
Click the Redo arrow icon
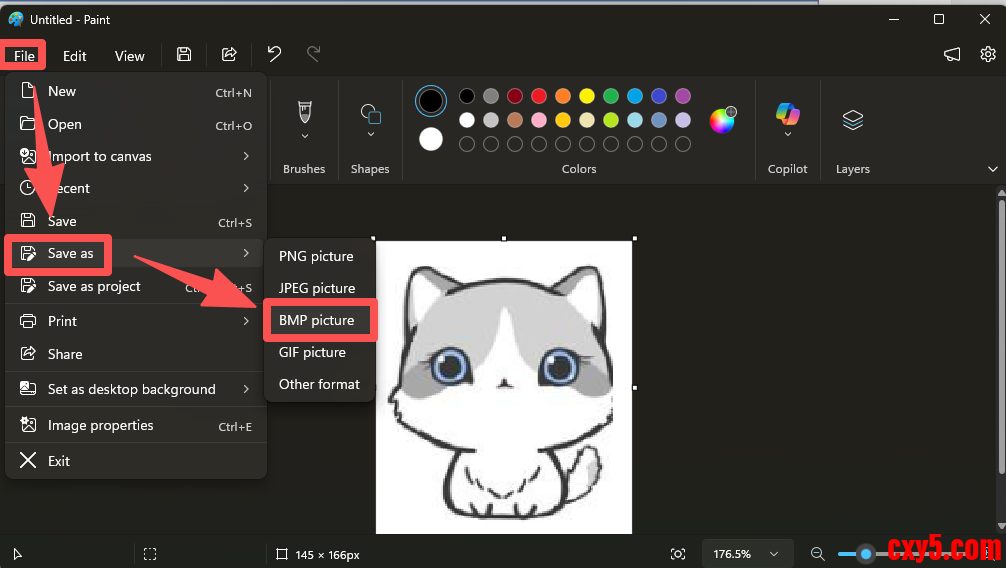click(313, 54)
